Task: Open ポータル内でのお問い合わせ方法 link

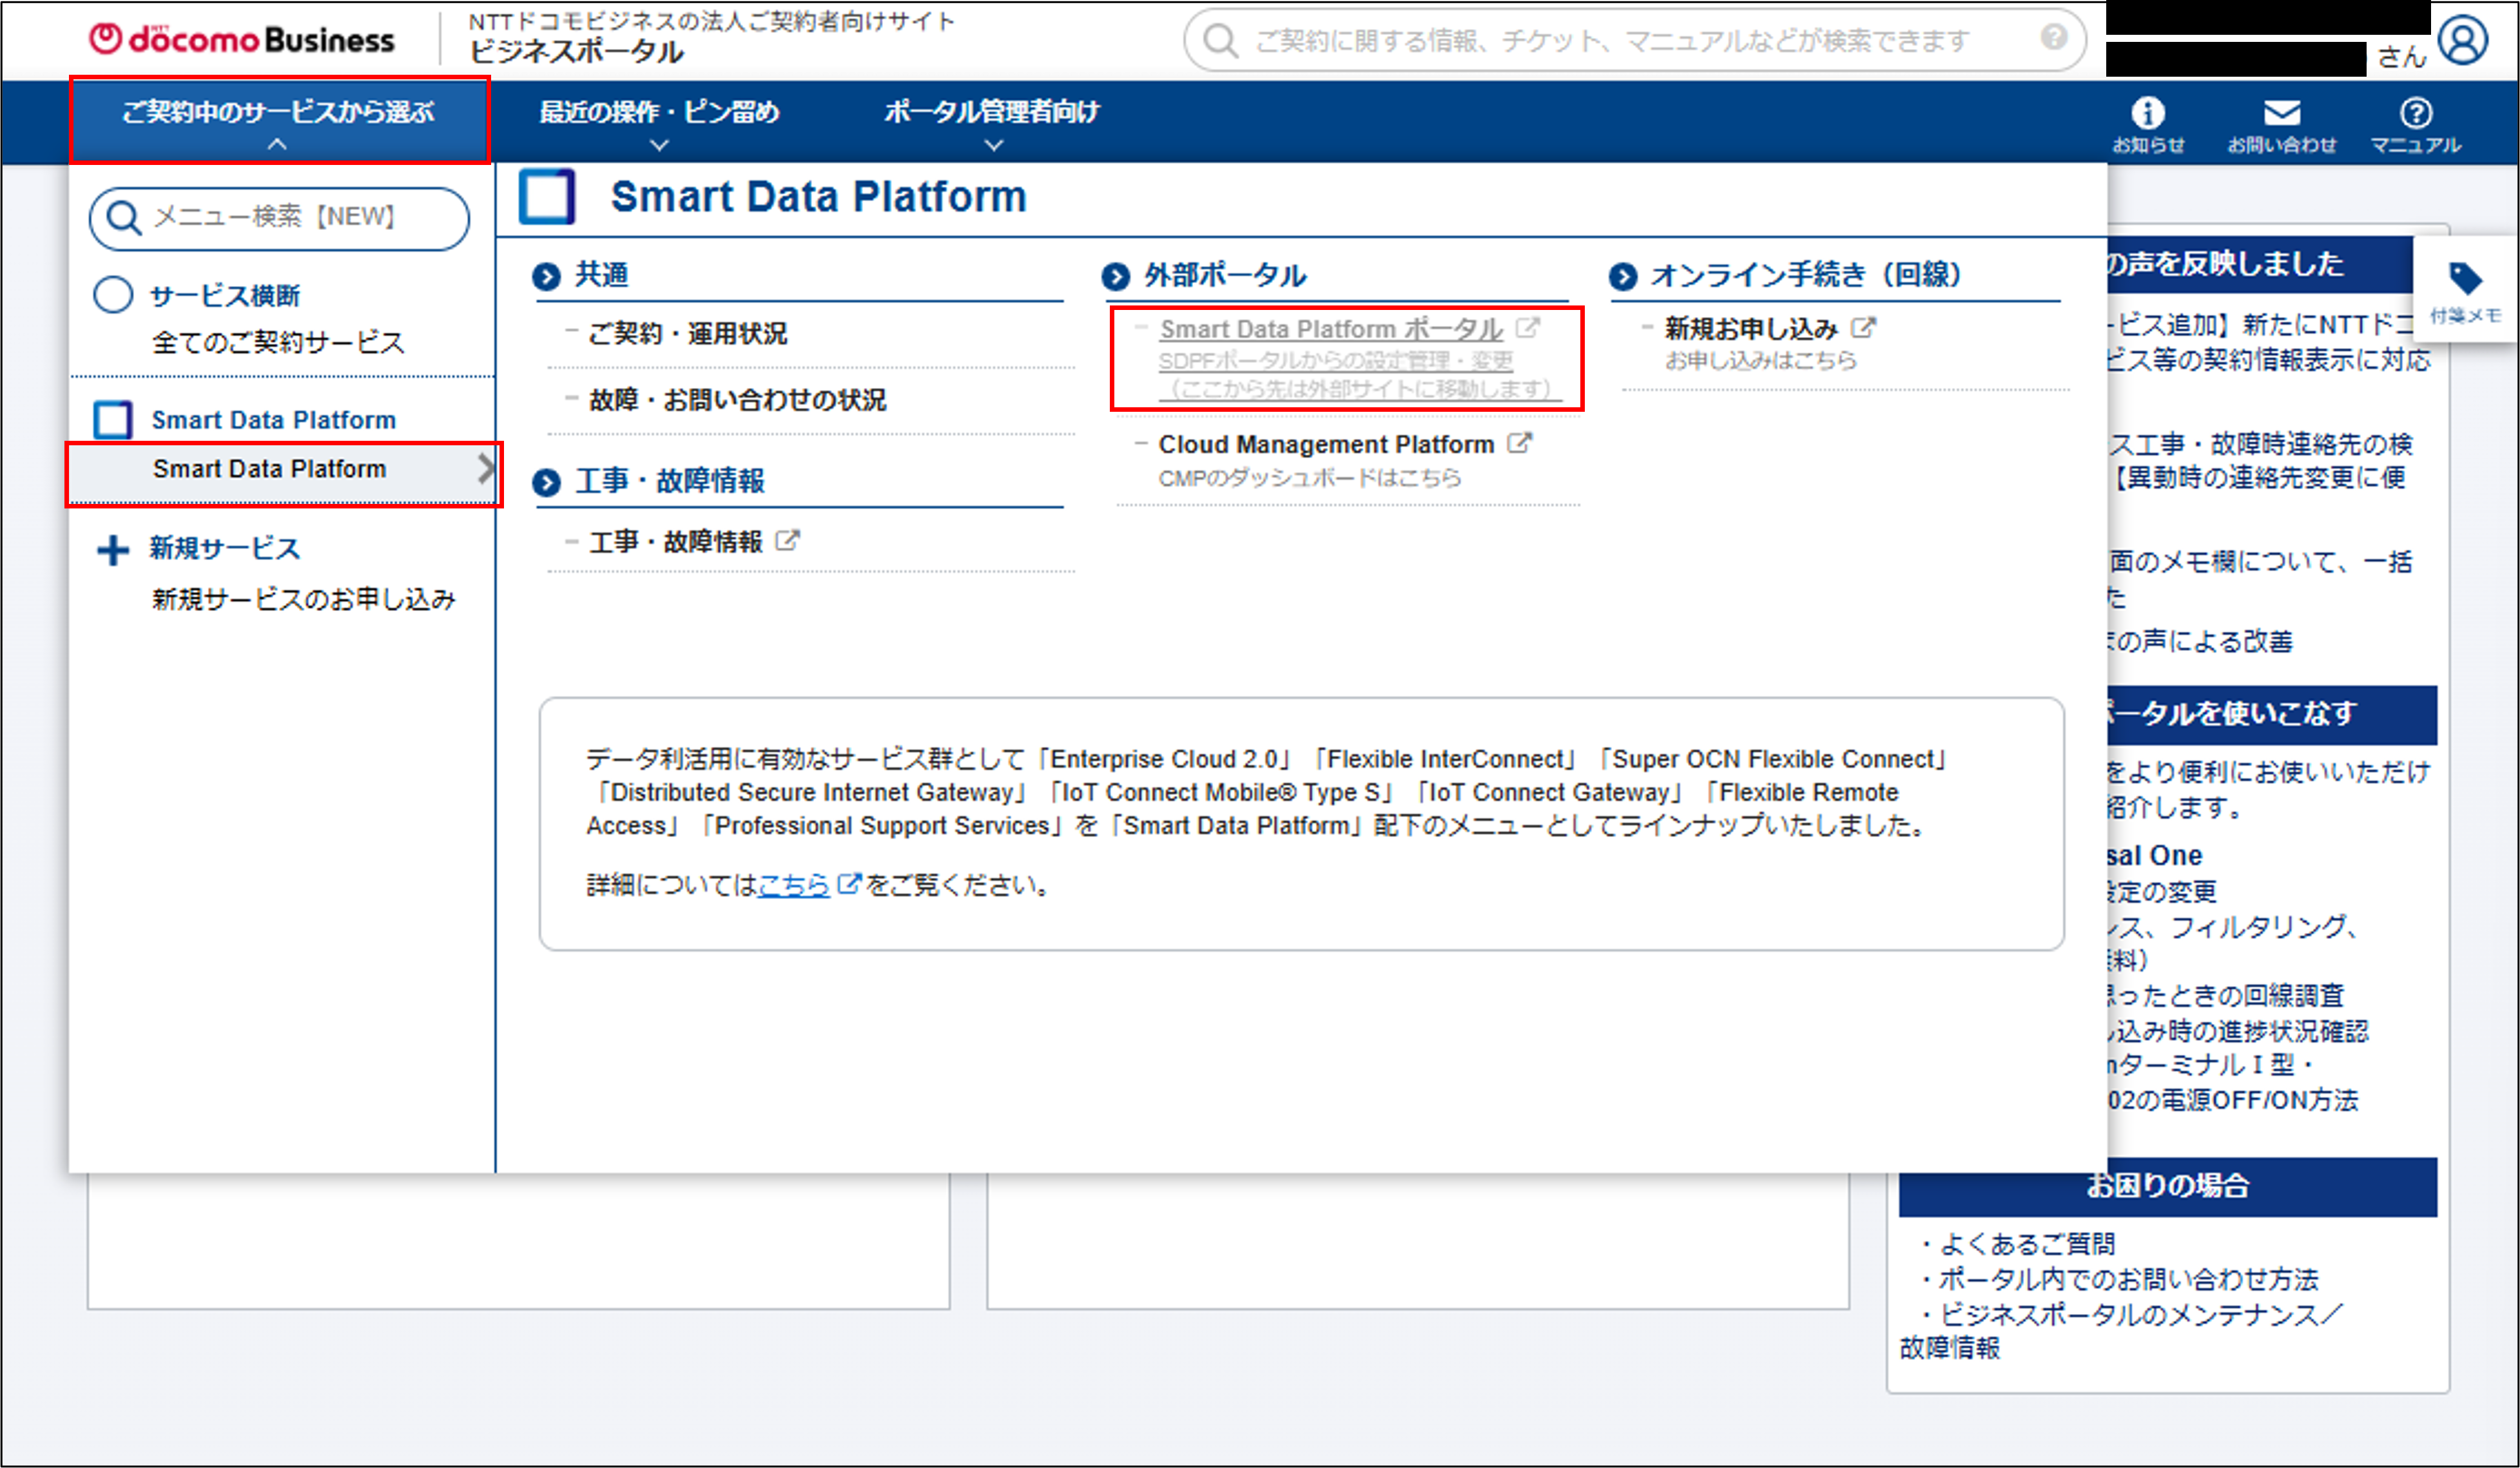Action: pos(2129,1279)
